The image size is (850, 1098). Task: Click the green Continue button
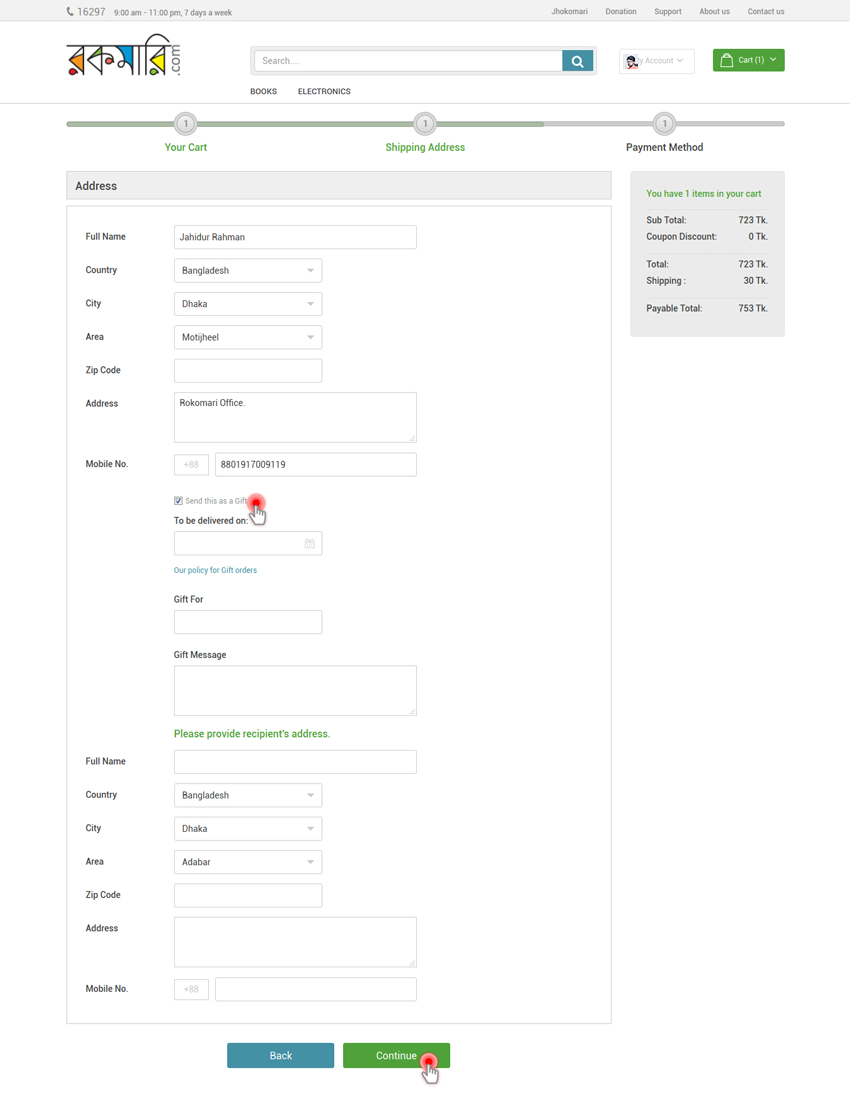tap(396, 1056)
